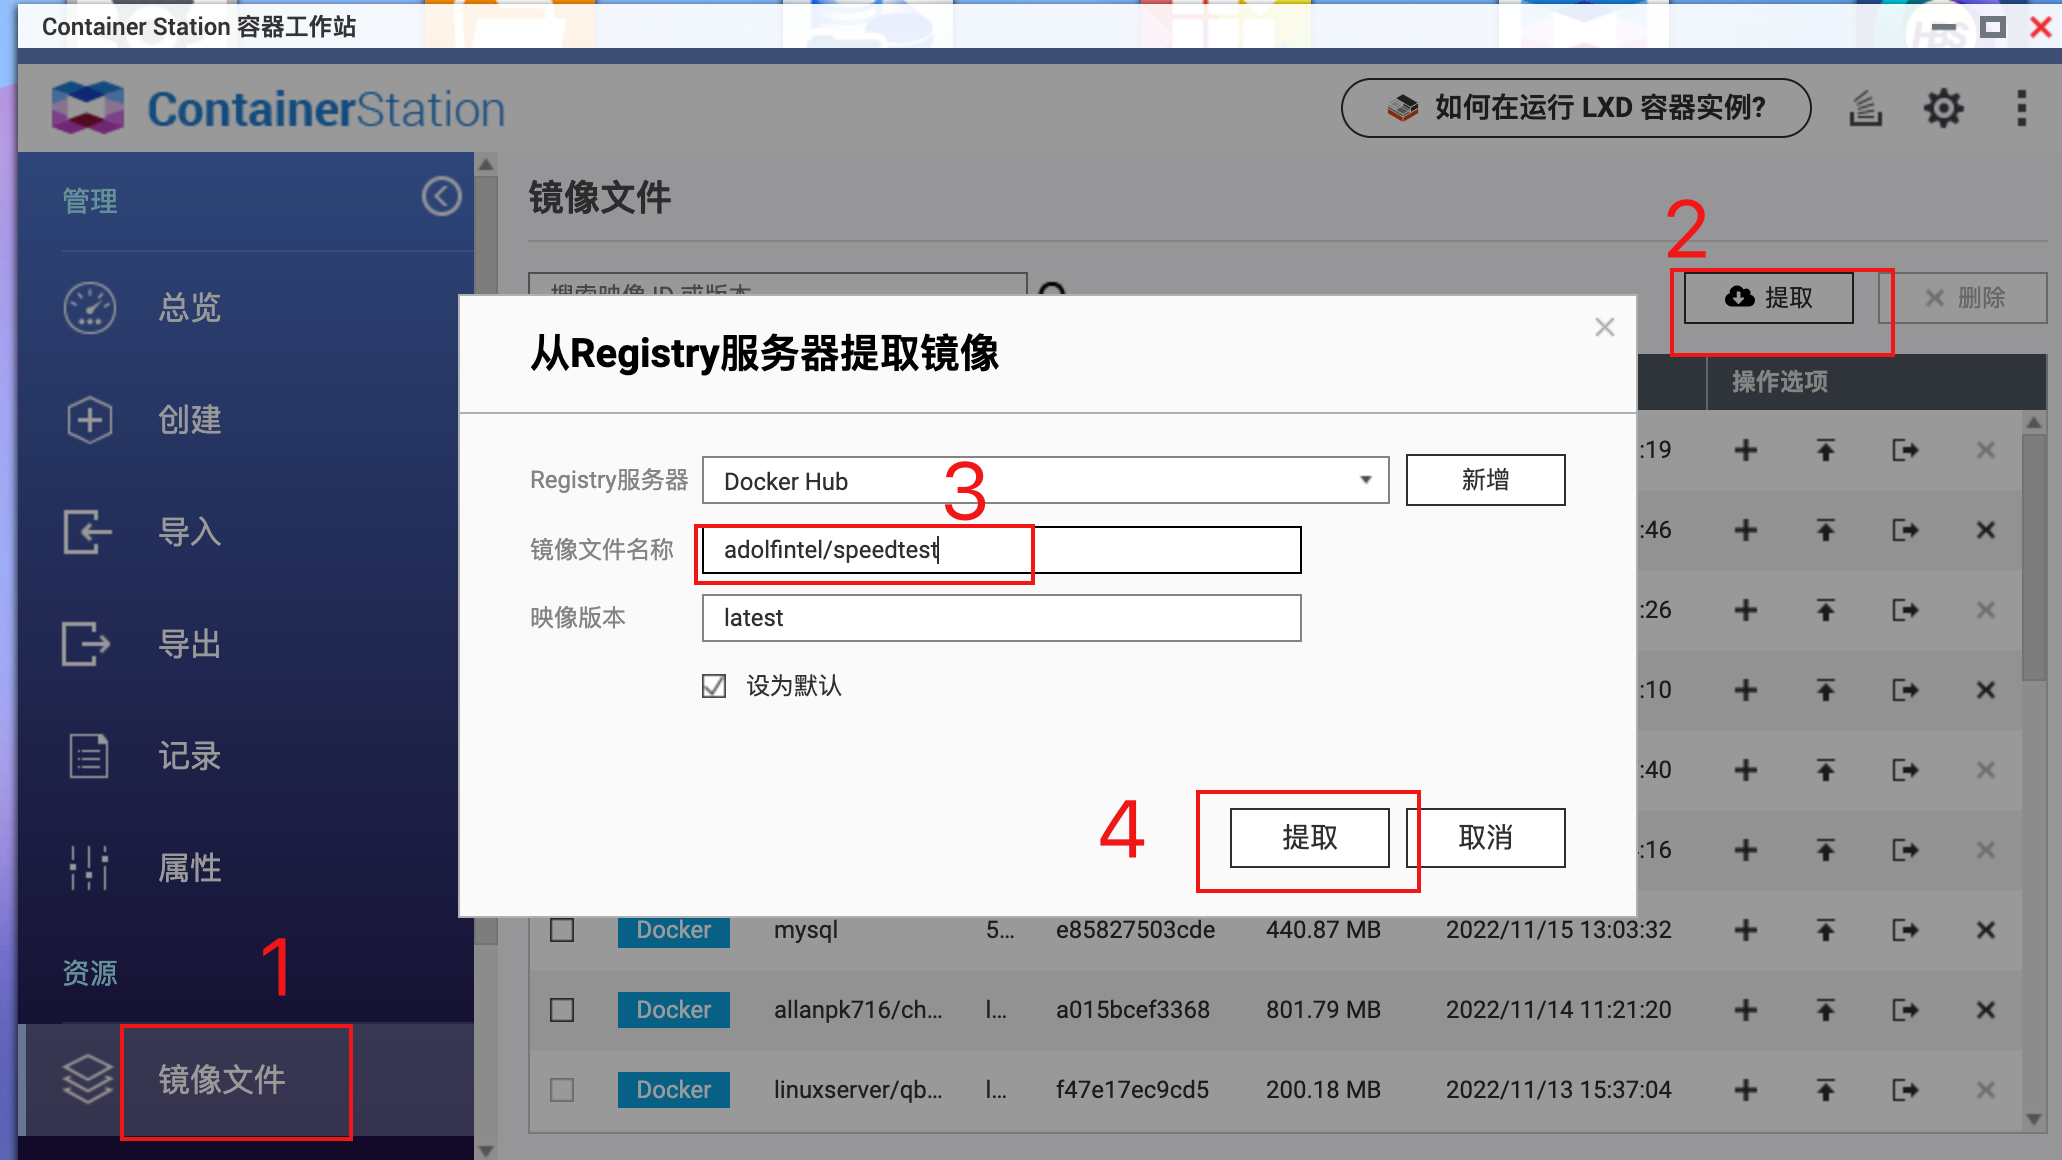Click the upload icon on mysql image row
Image resolution: width=2062 pixels, height=1160 pixels.
[1826, 930]
